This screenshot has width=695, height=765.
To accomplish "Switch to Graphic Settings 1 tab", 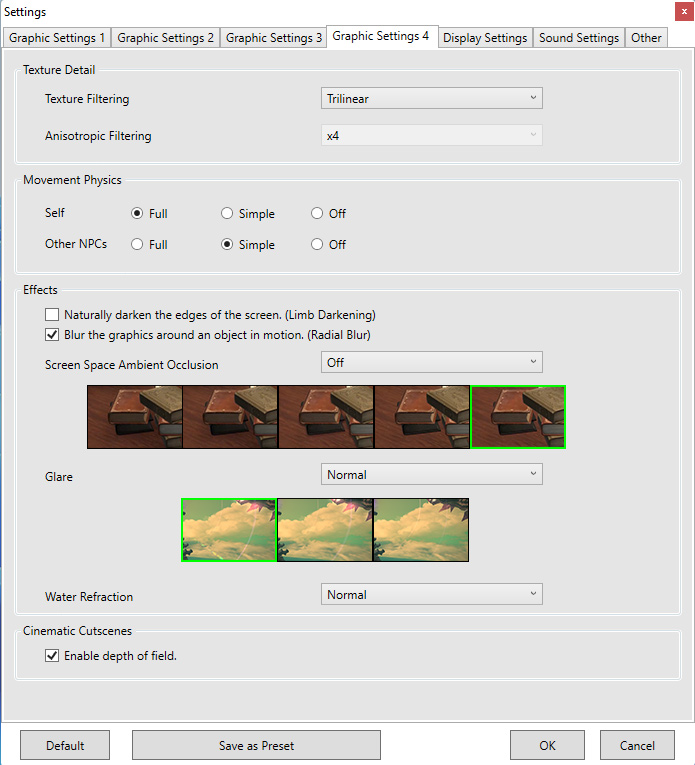I will [57, 38].
